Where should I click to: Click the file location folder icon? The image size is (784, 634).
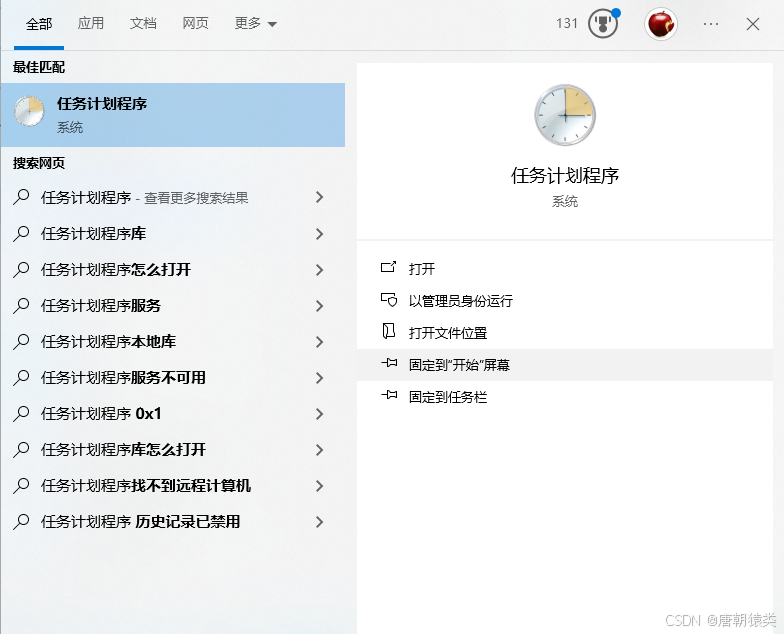[388, 332]
